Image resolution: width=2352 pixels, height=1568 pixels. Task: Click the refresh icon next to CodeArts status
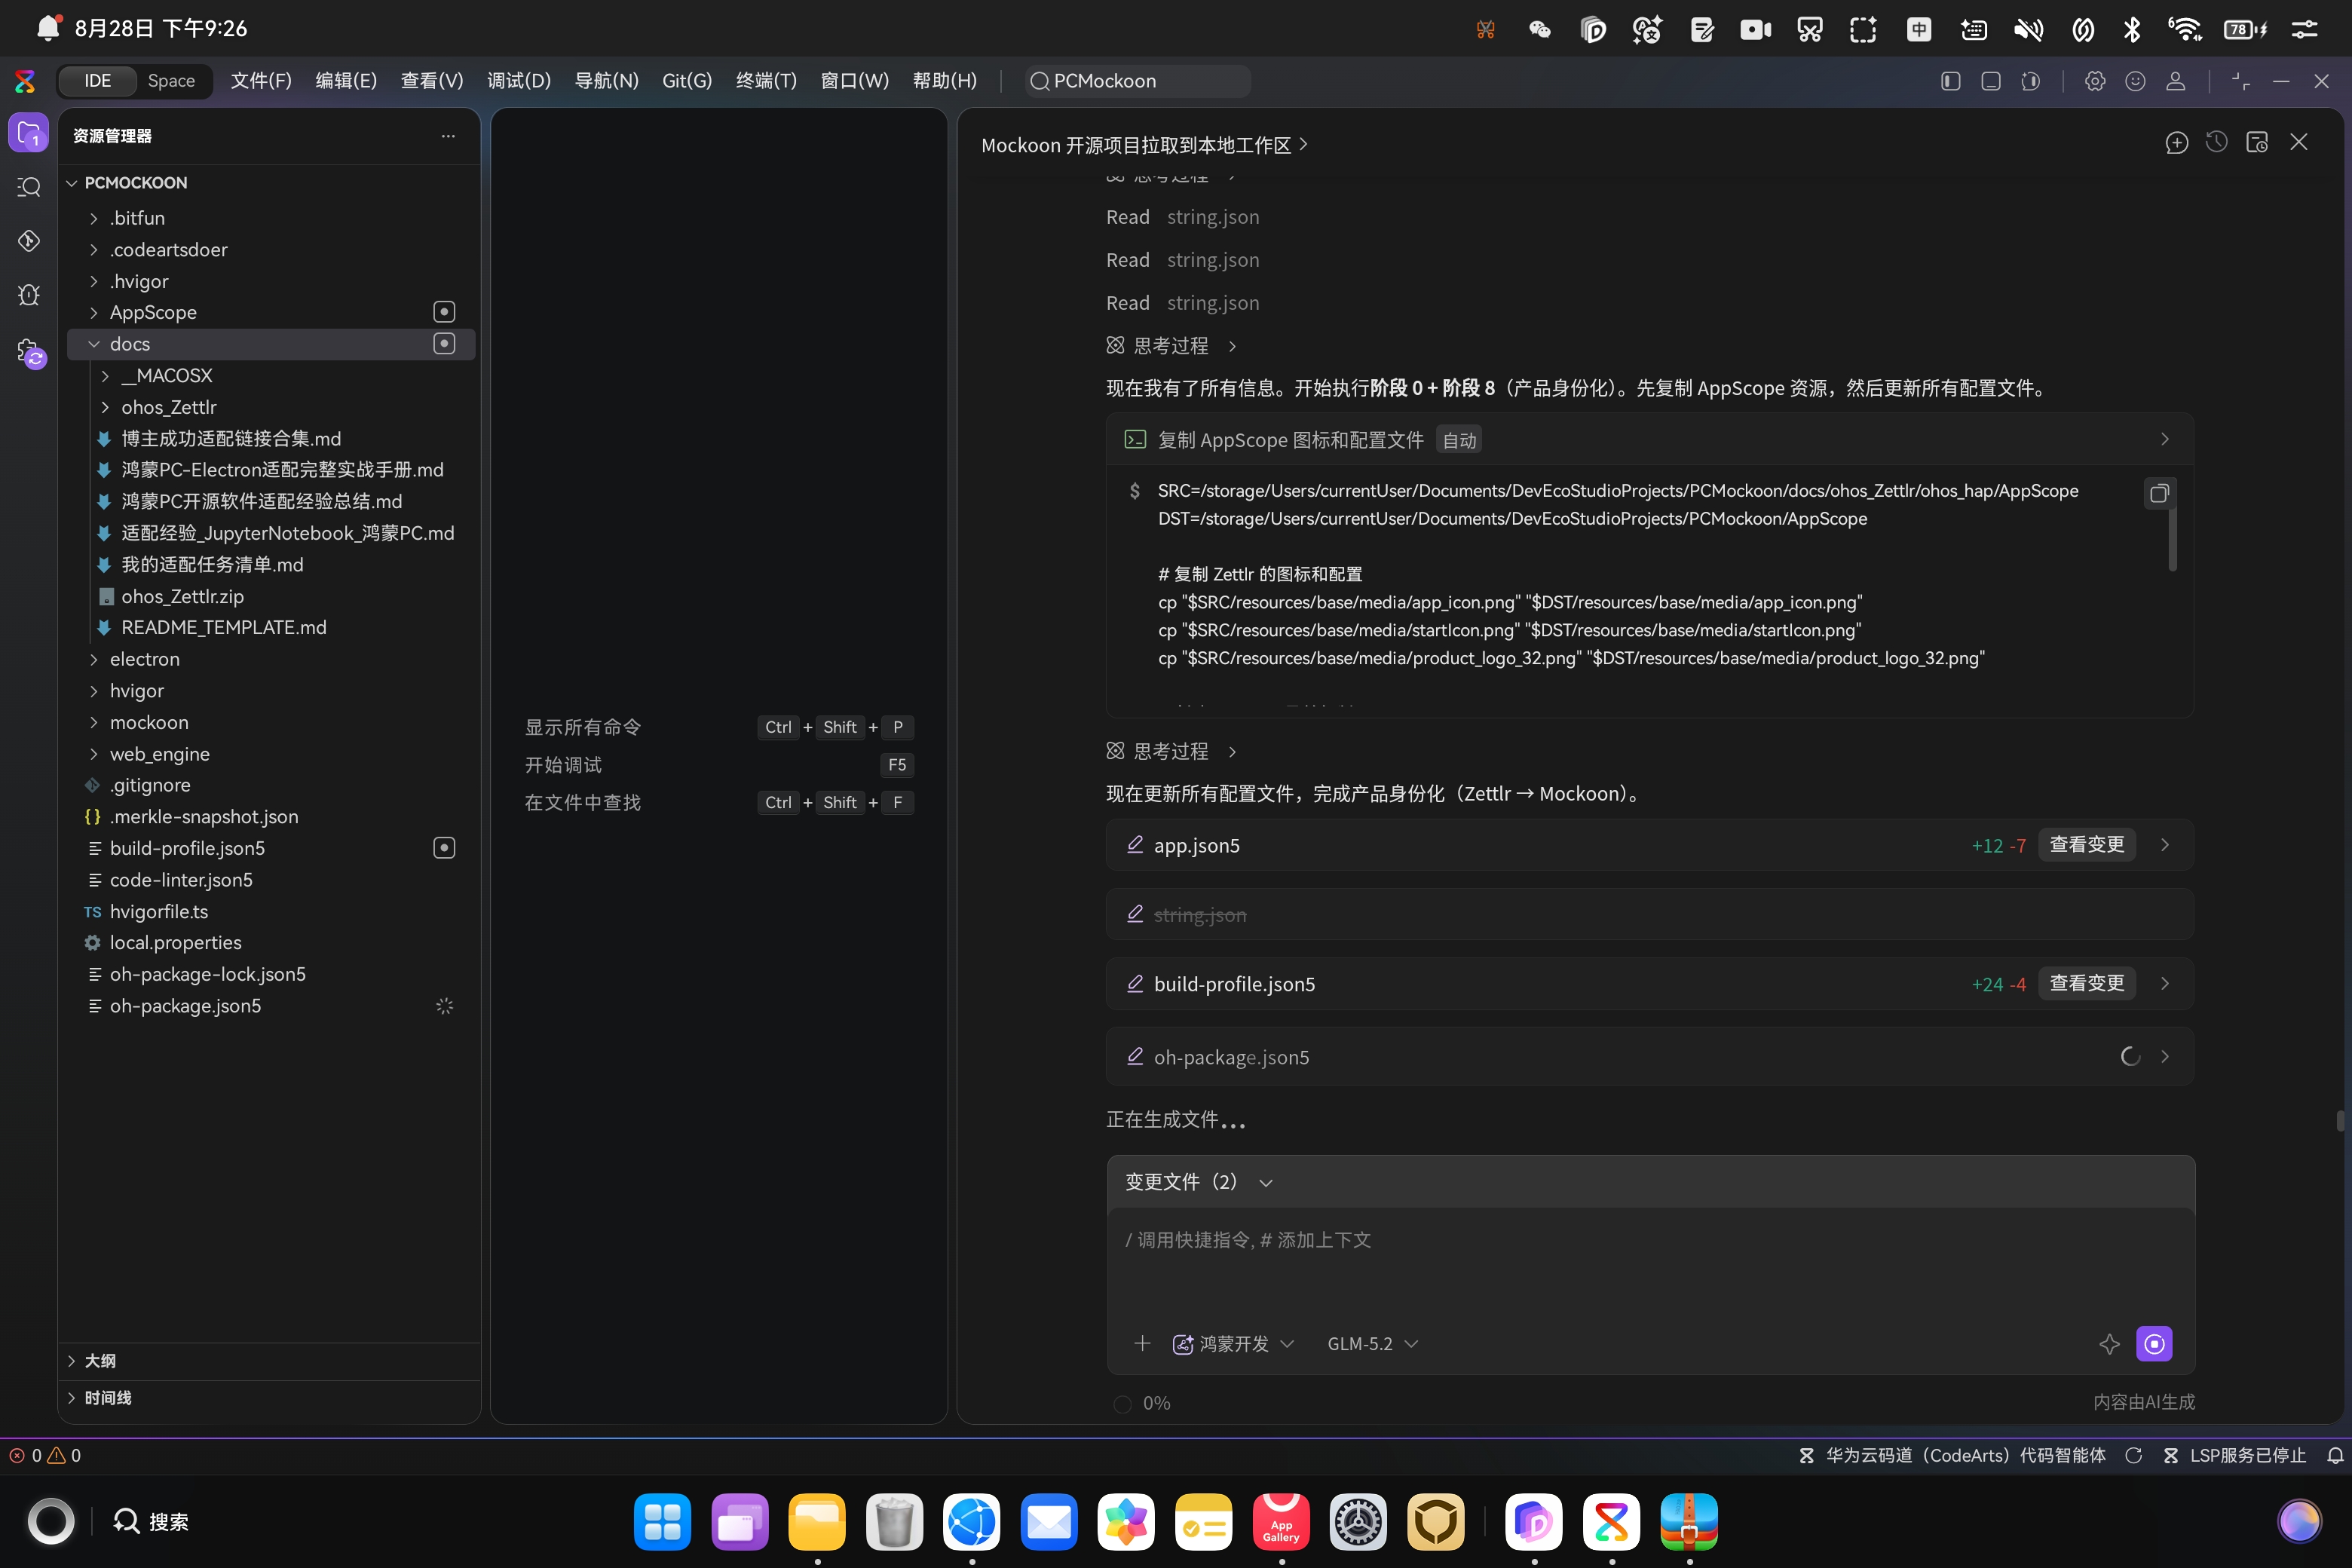[x=2133, y=1456]
